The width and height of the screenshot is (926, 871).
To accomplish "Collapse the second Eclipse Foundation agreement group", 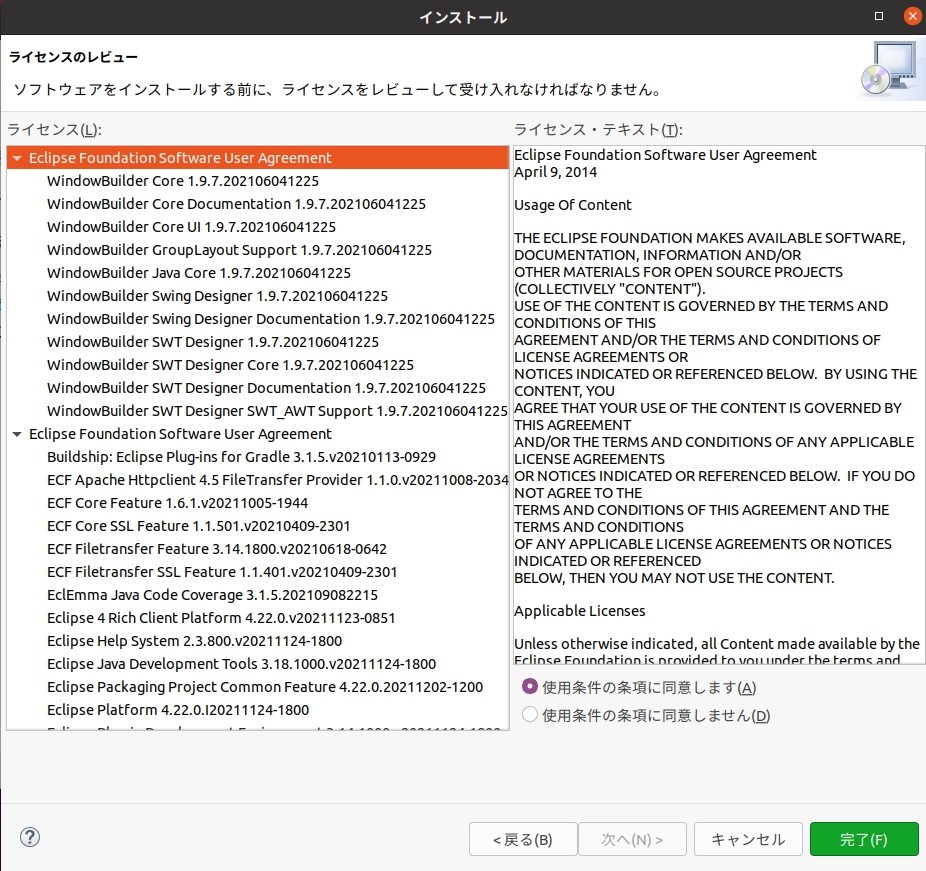I will click(17, 434).
